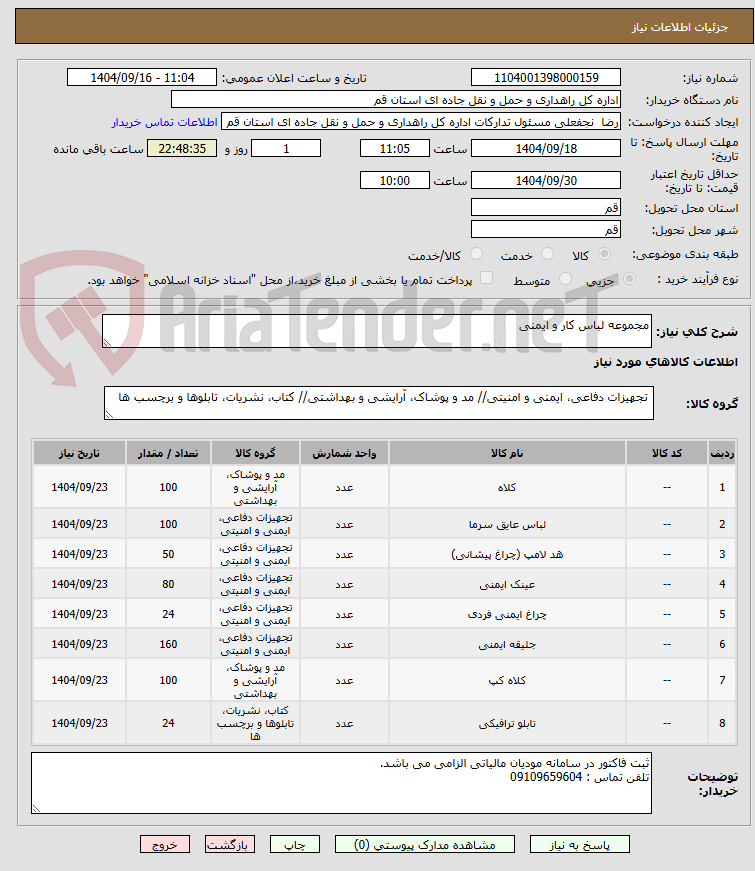Click quantity 160 in the جلیقه ایمنی row
Screen dimensions: 755x871
coord(168,644)
